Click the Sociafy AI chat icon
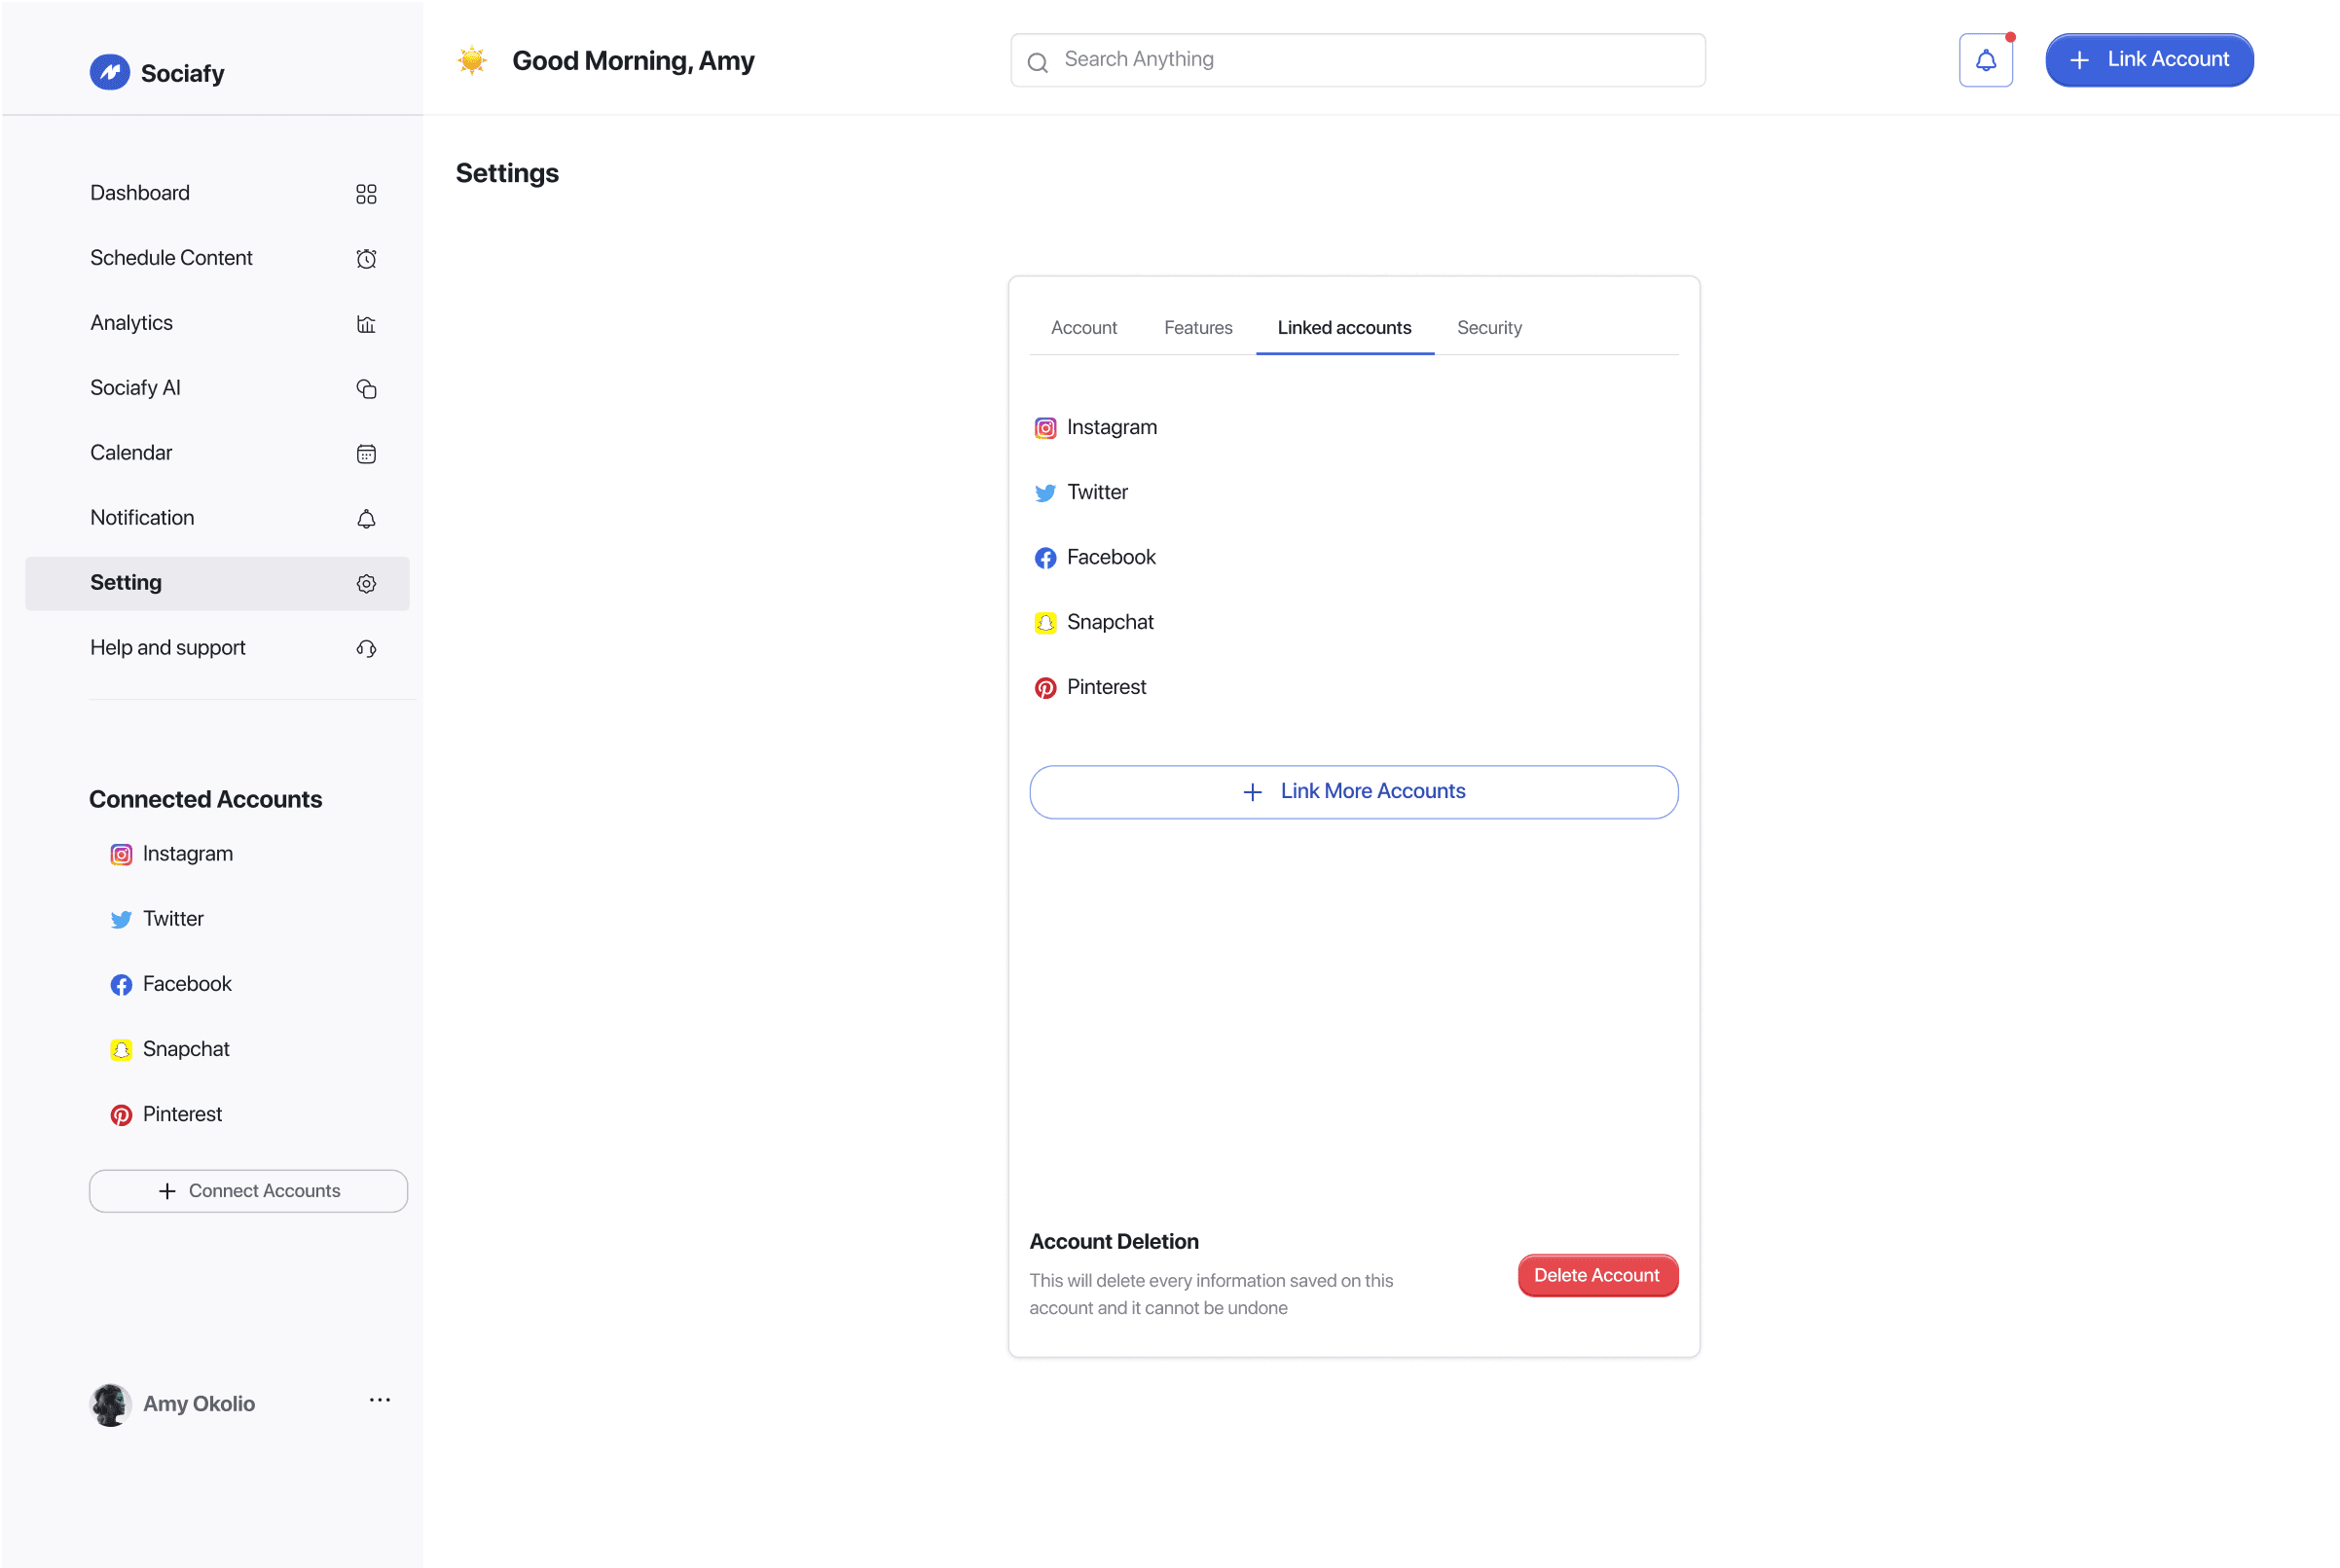This screenshot has width=2340, height=1568. [x=366, y=389]
